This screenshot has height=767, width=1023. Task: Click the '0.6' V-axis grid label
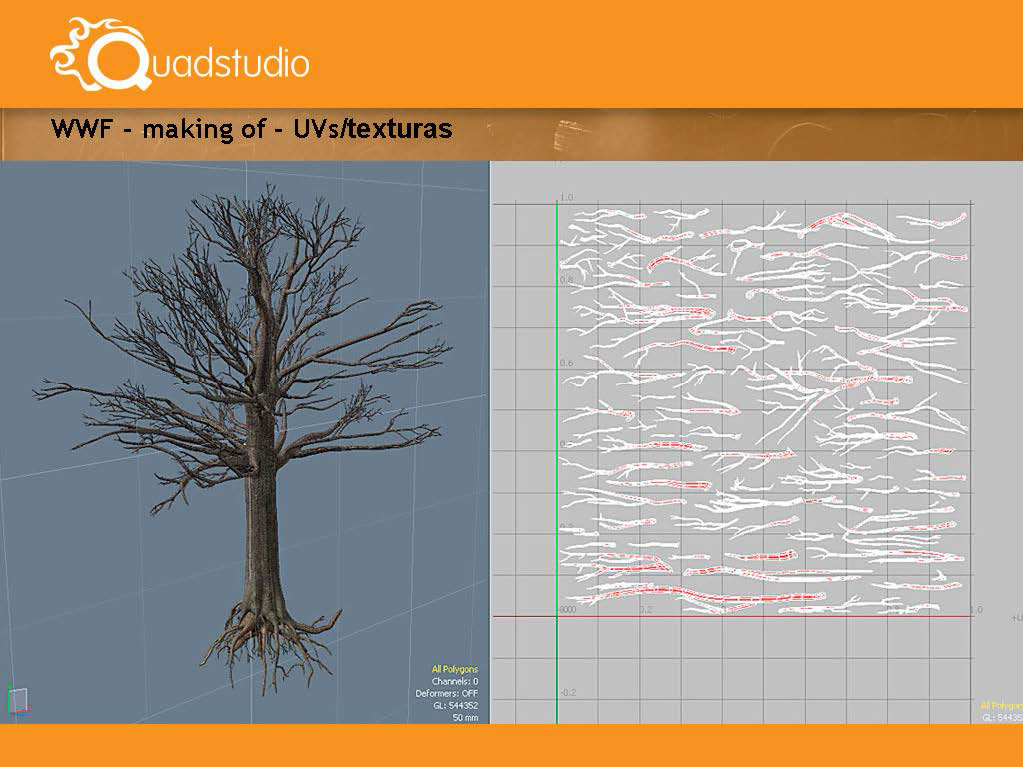tap(566, 363)
